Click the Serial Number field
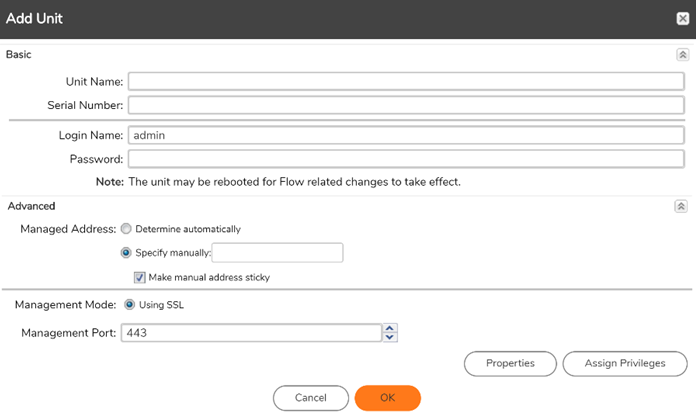 point(405,104)
